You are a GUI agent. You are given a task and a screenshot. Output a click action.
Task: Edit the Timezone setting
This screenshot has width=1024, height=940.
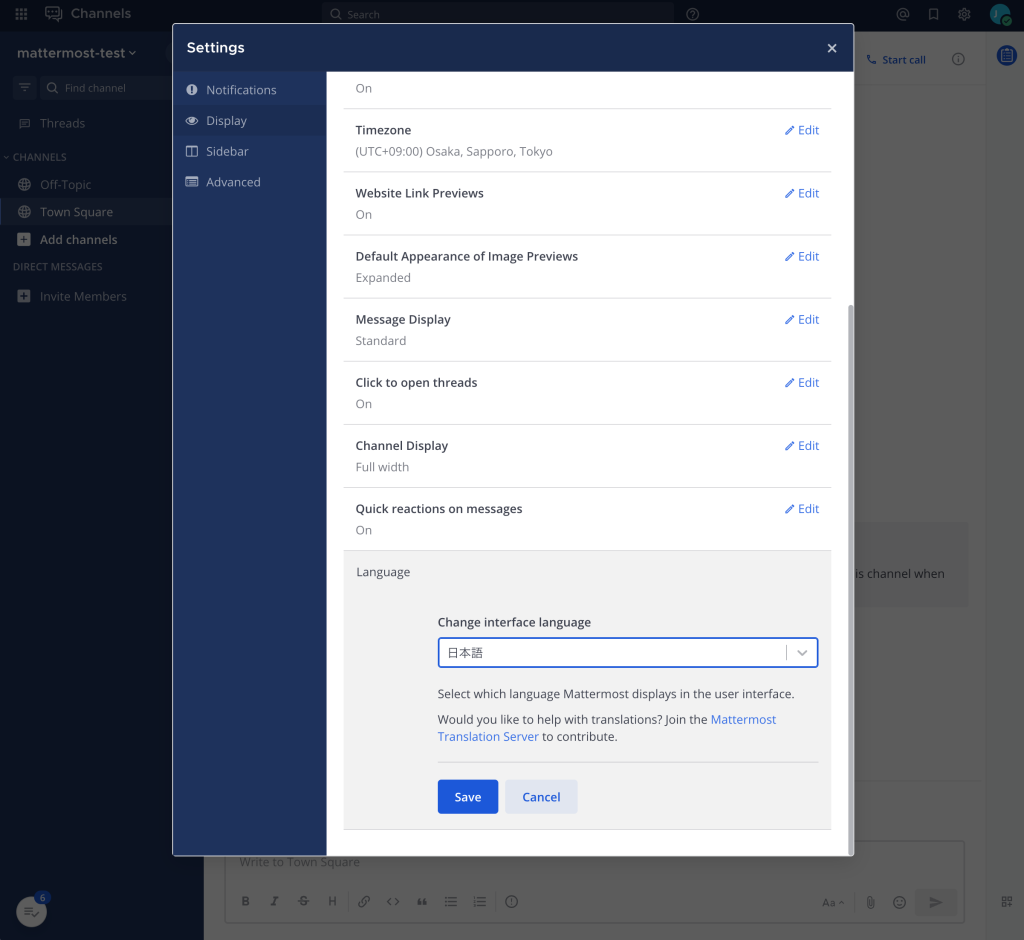click(x=801, y=130)
